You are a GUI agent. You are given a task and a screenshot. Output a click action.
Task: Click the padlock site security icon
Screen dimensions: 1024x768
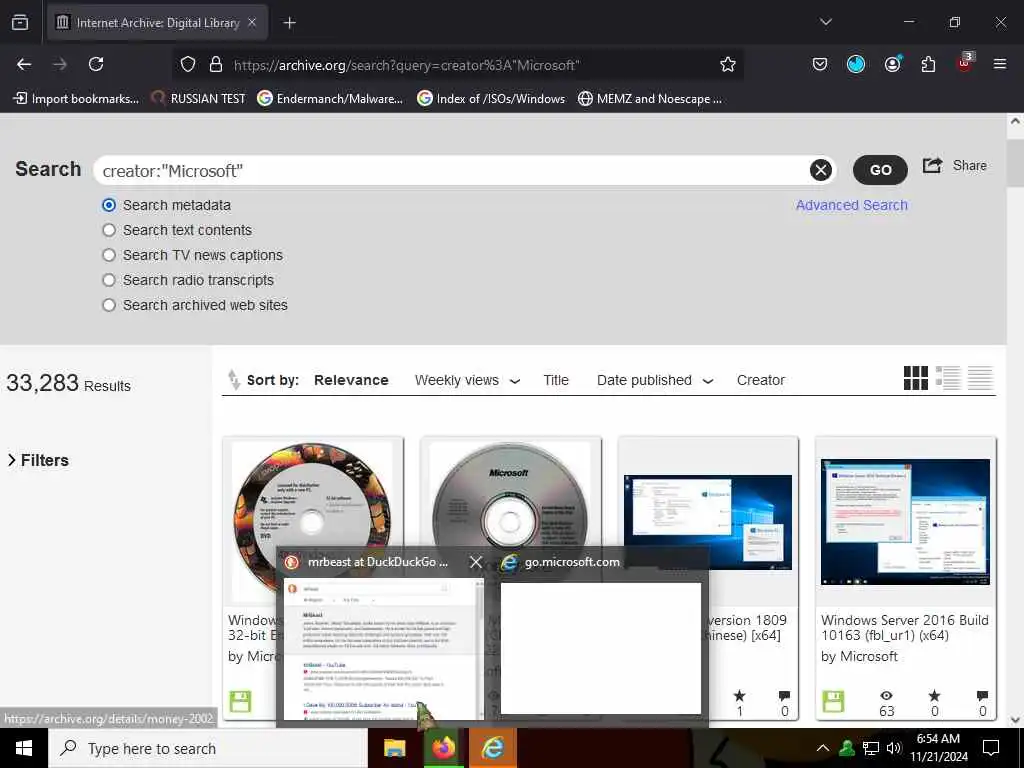pyautogui.click(x=216, y=65)
